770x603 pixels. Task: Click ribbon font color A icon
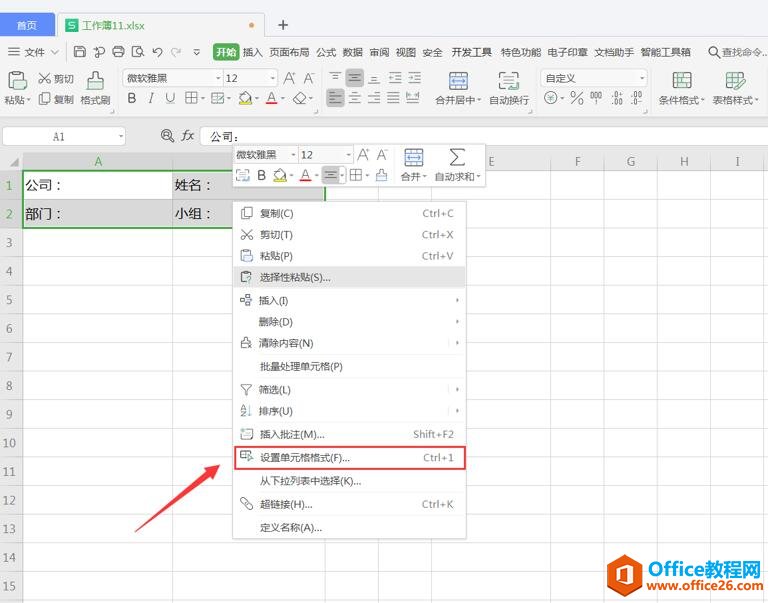(272, 98)
